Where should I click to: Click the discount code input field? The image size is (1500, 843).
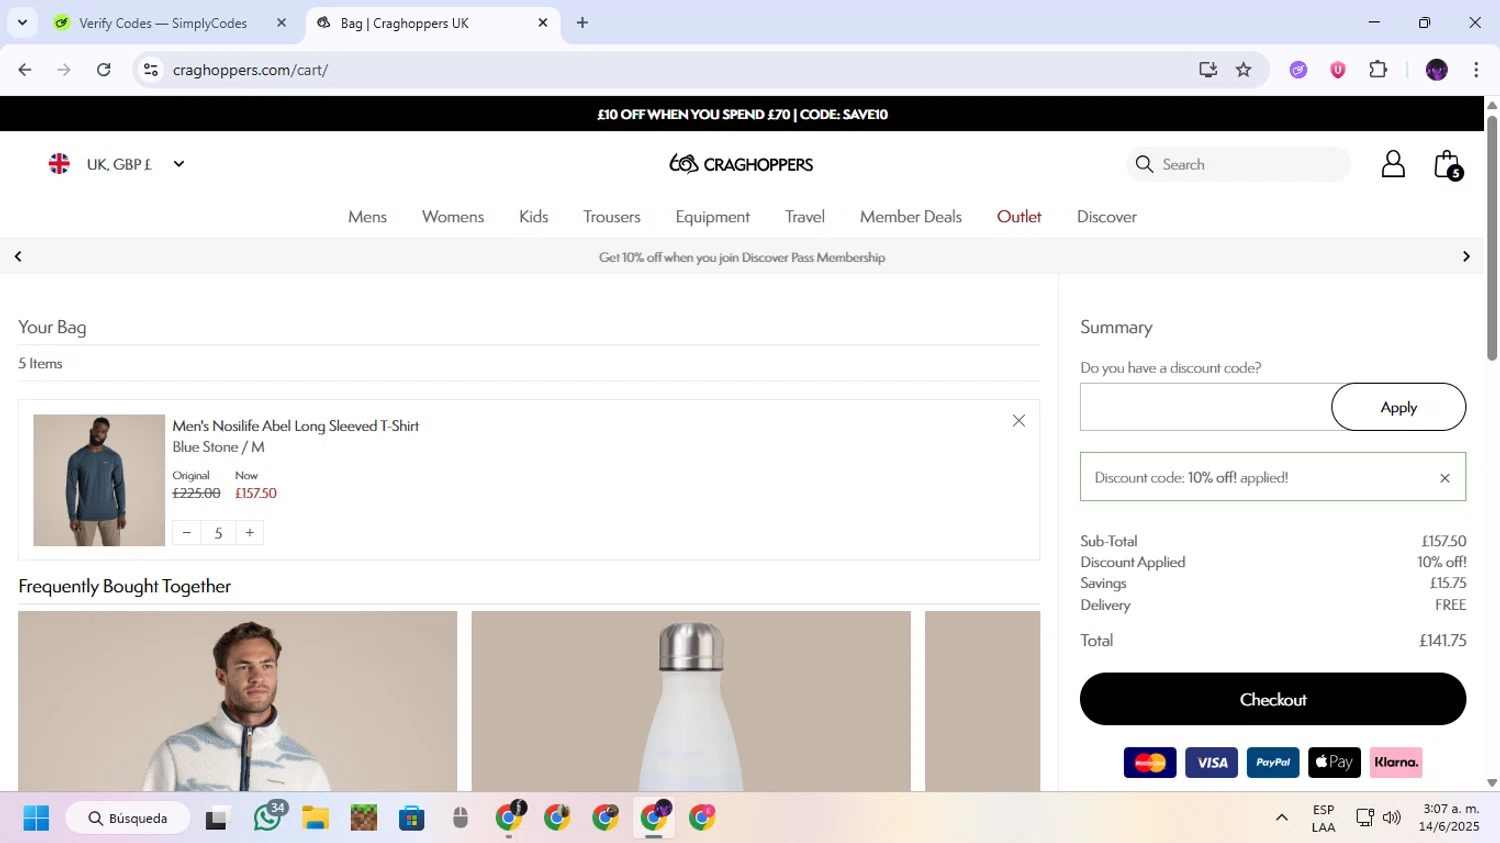click(x=1206, y=407)
